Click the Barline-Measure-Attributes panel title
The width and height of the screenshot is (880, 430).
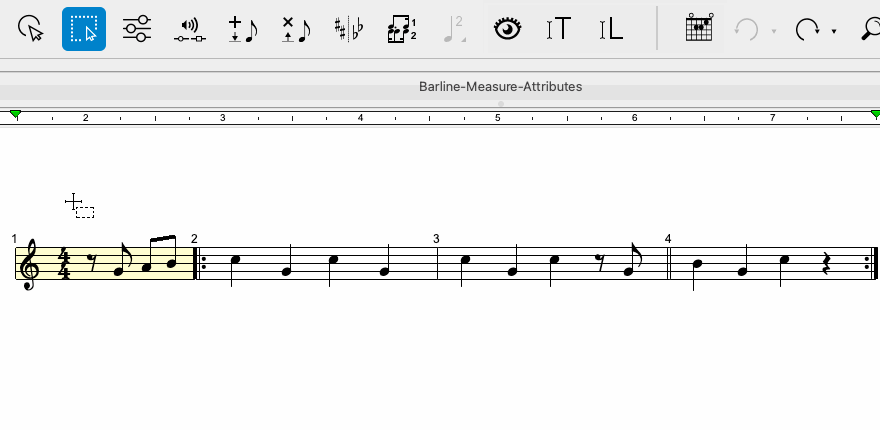500,86
